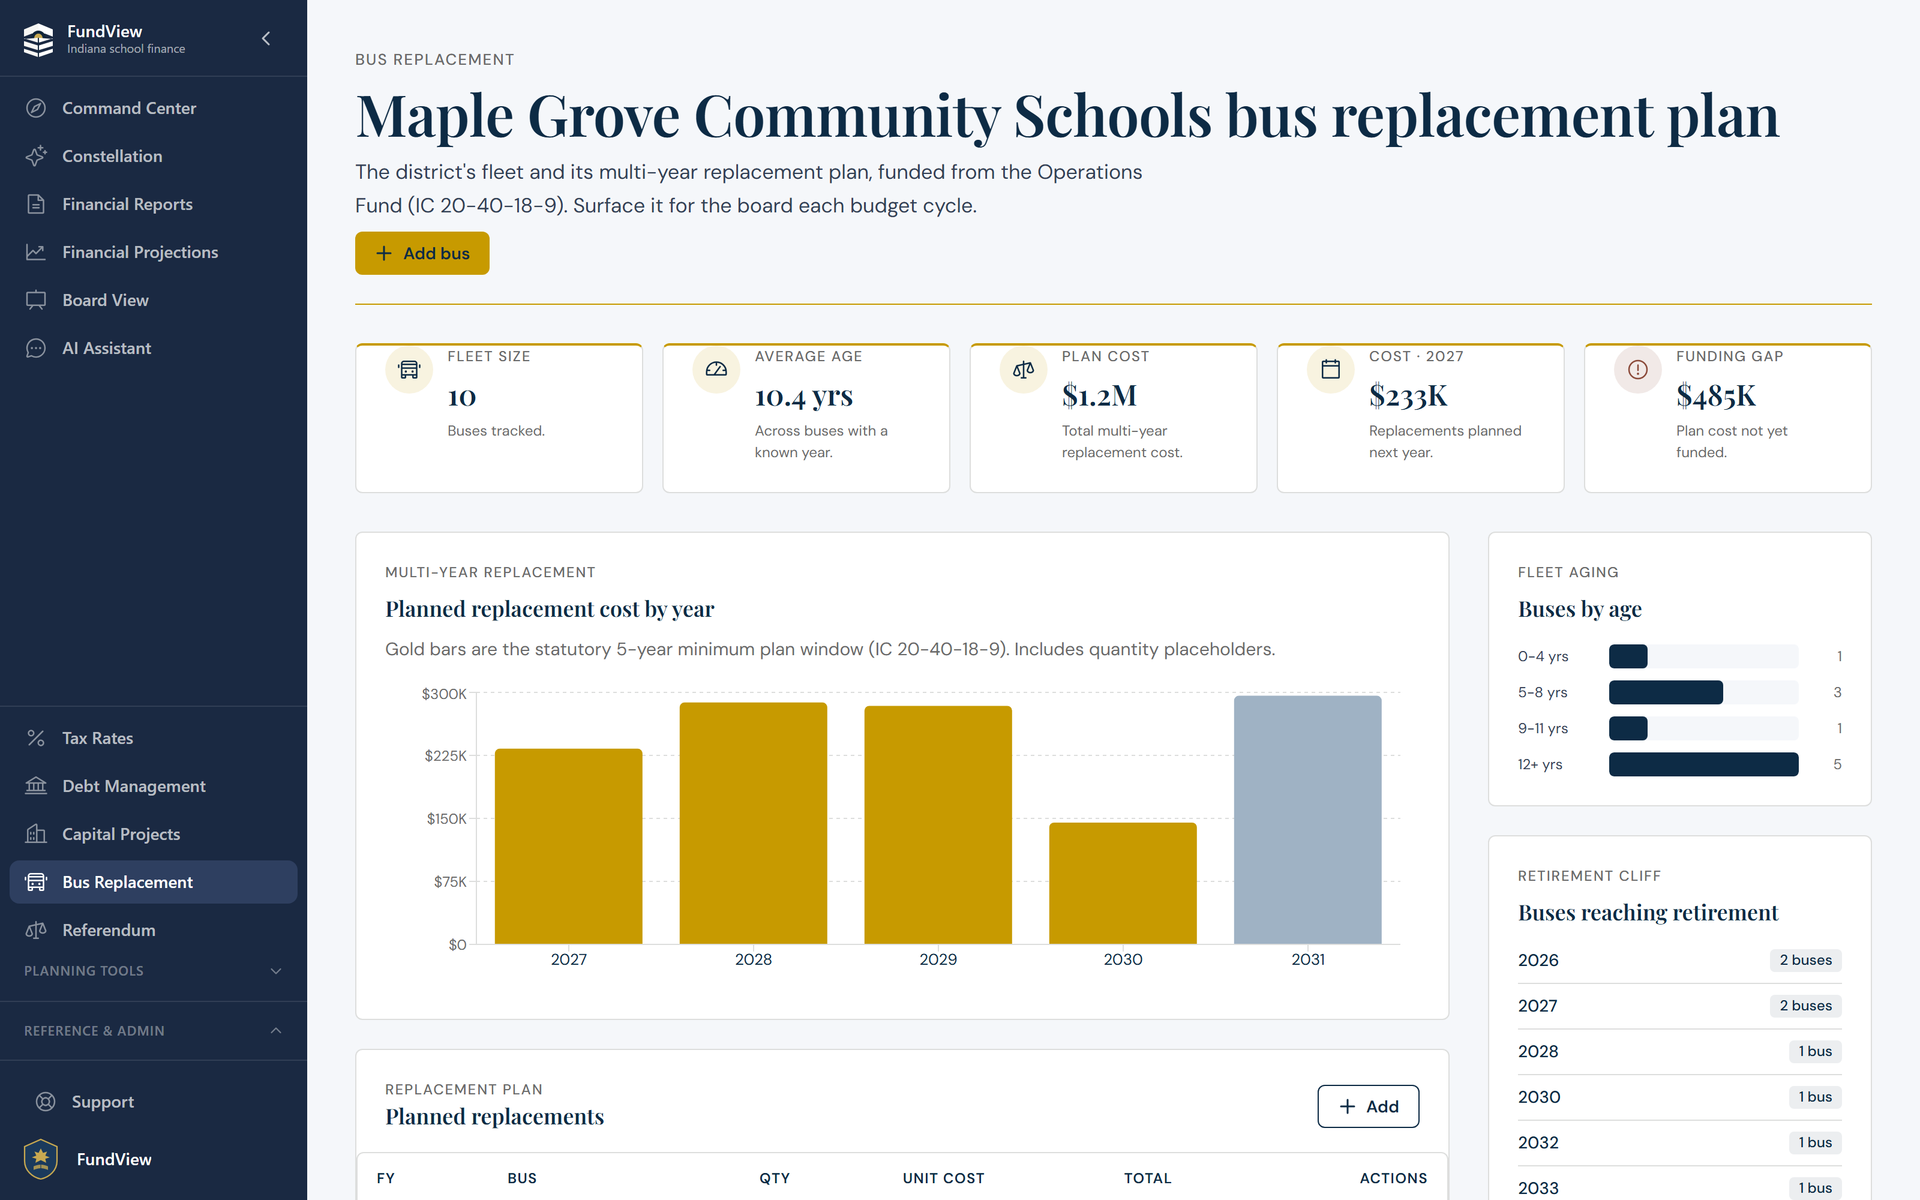
Task: Click the Bus Replacement bus icon
Action: pyautogui.click(x=36, y=882)
